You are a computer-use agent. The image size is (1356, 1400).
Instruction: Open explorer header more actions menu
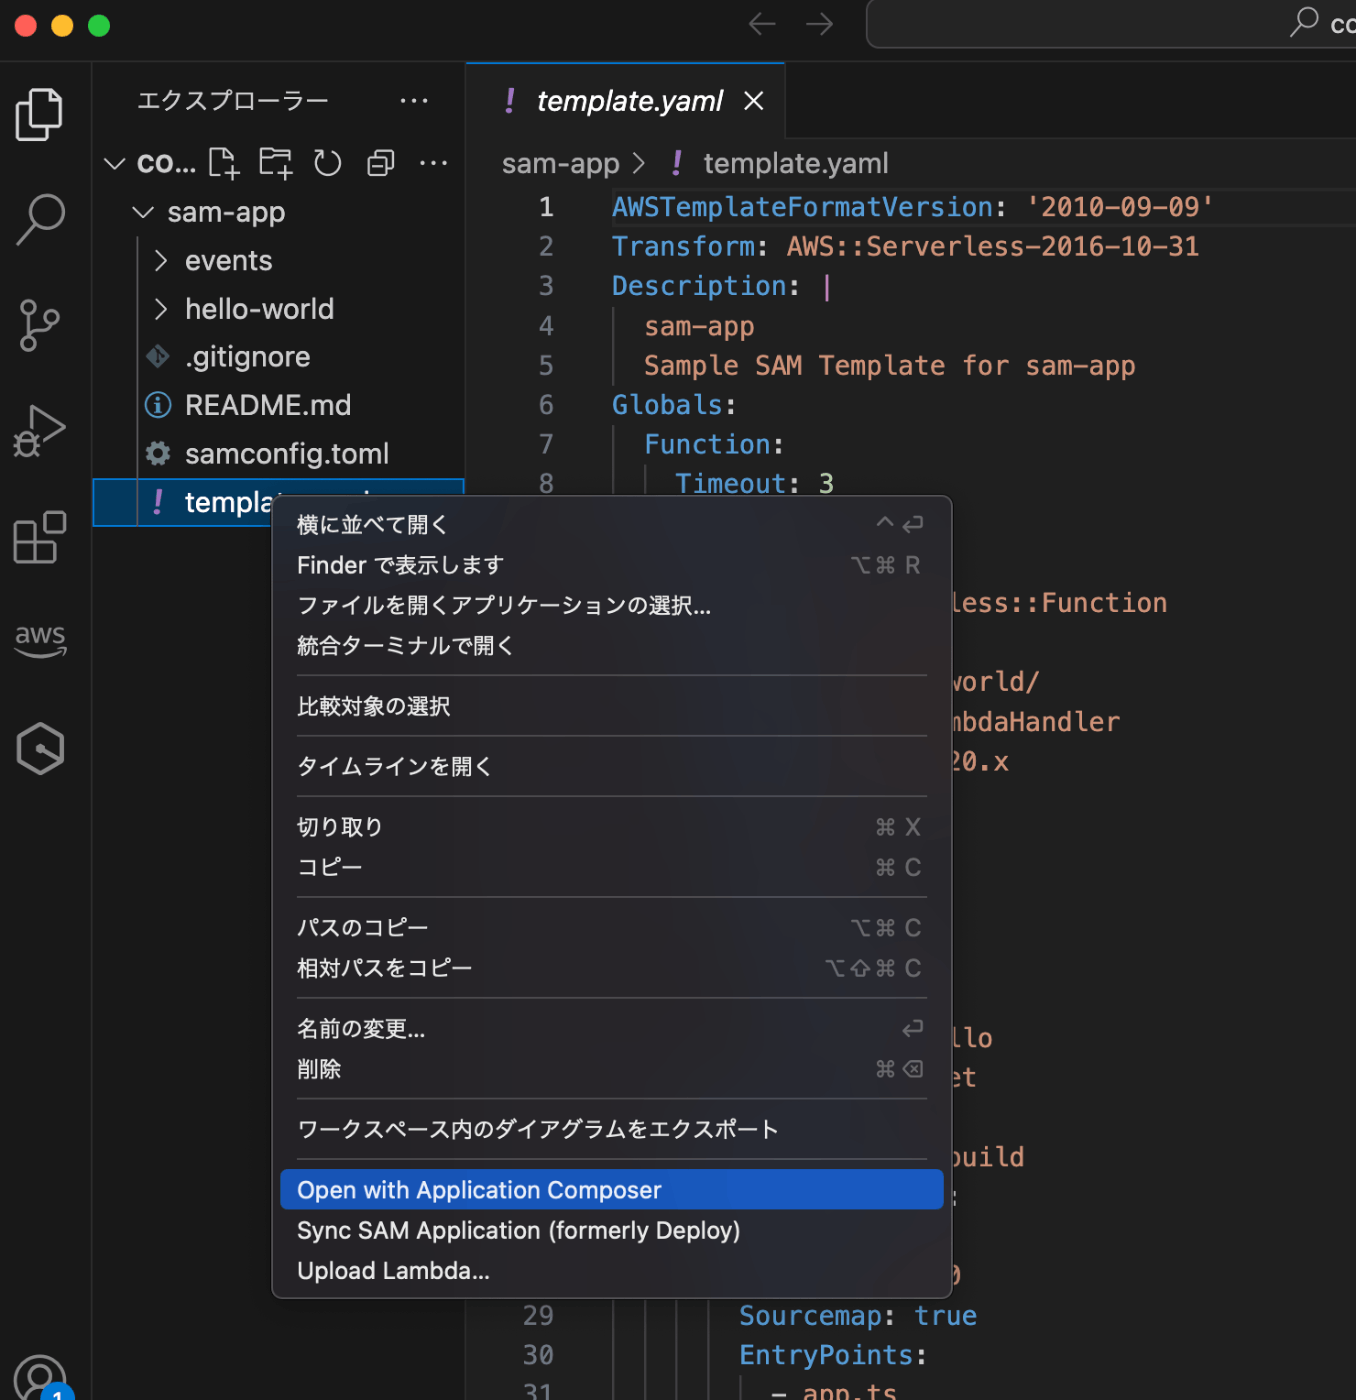click(x=413, y=101)
